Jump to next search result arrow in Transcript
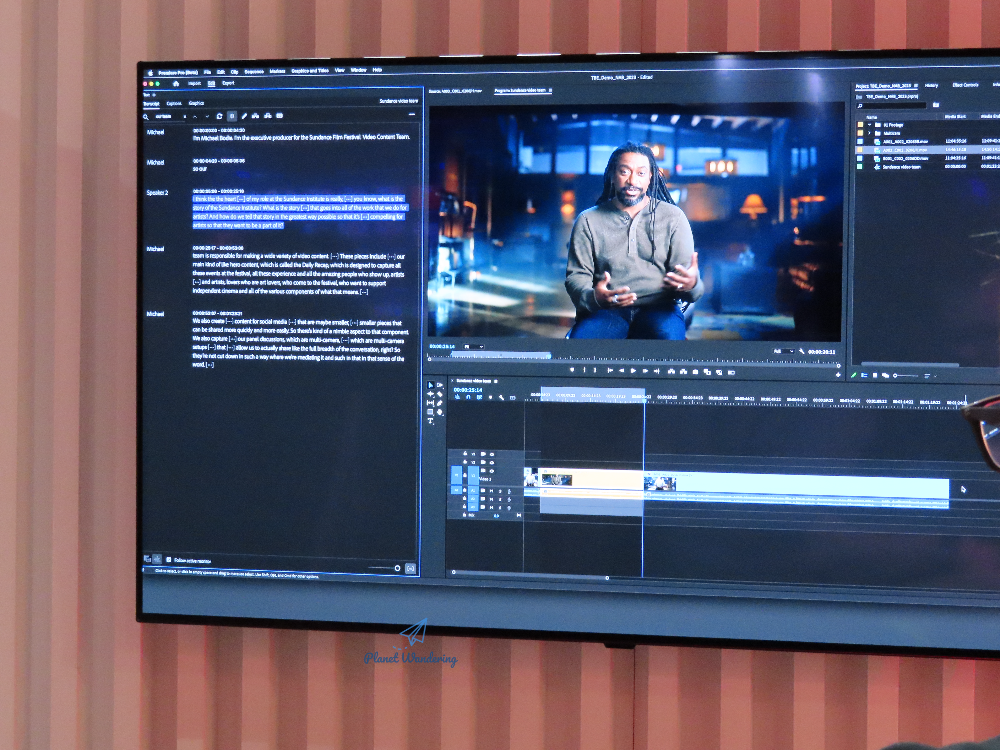 coord(207,116)
